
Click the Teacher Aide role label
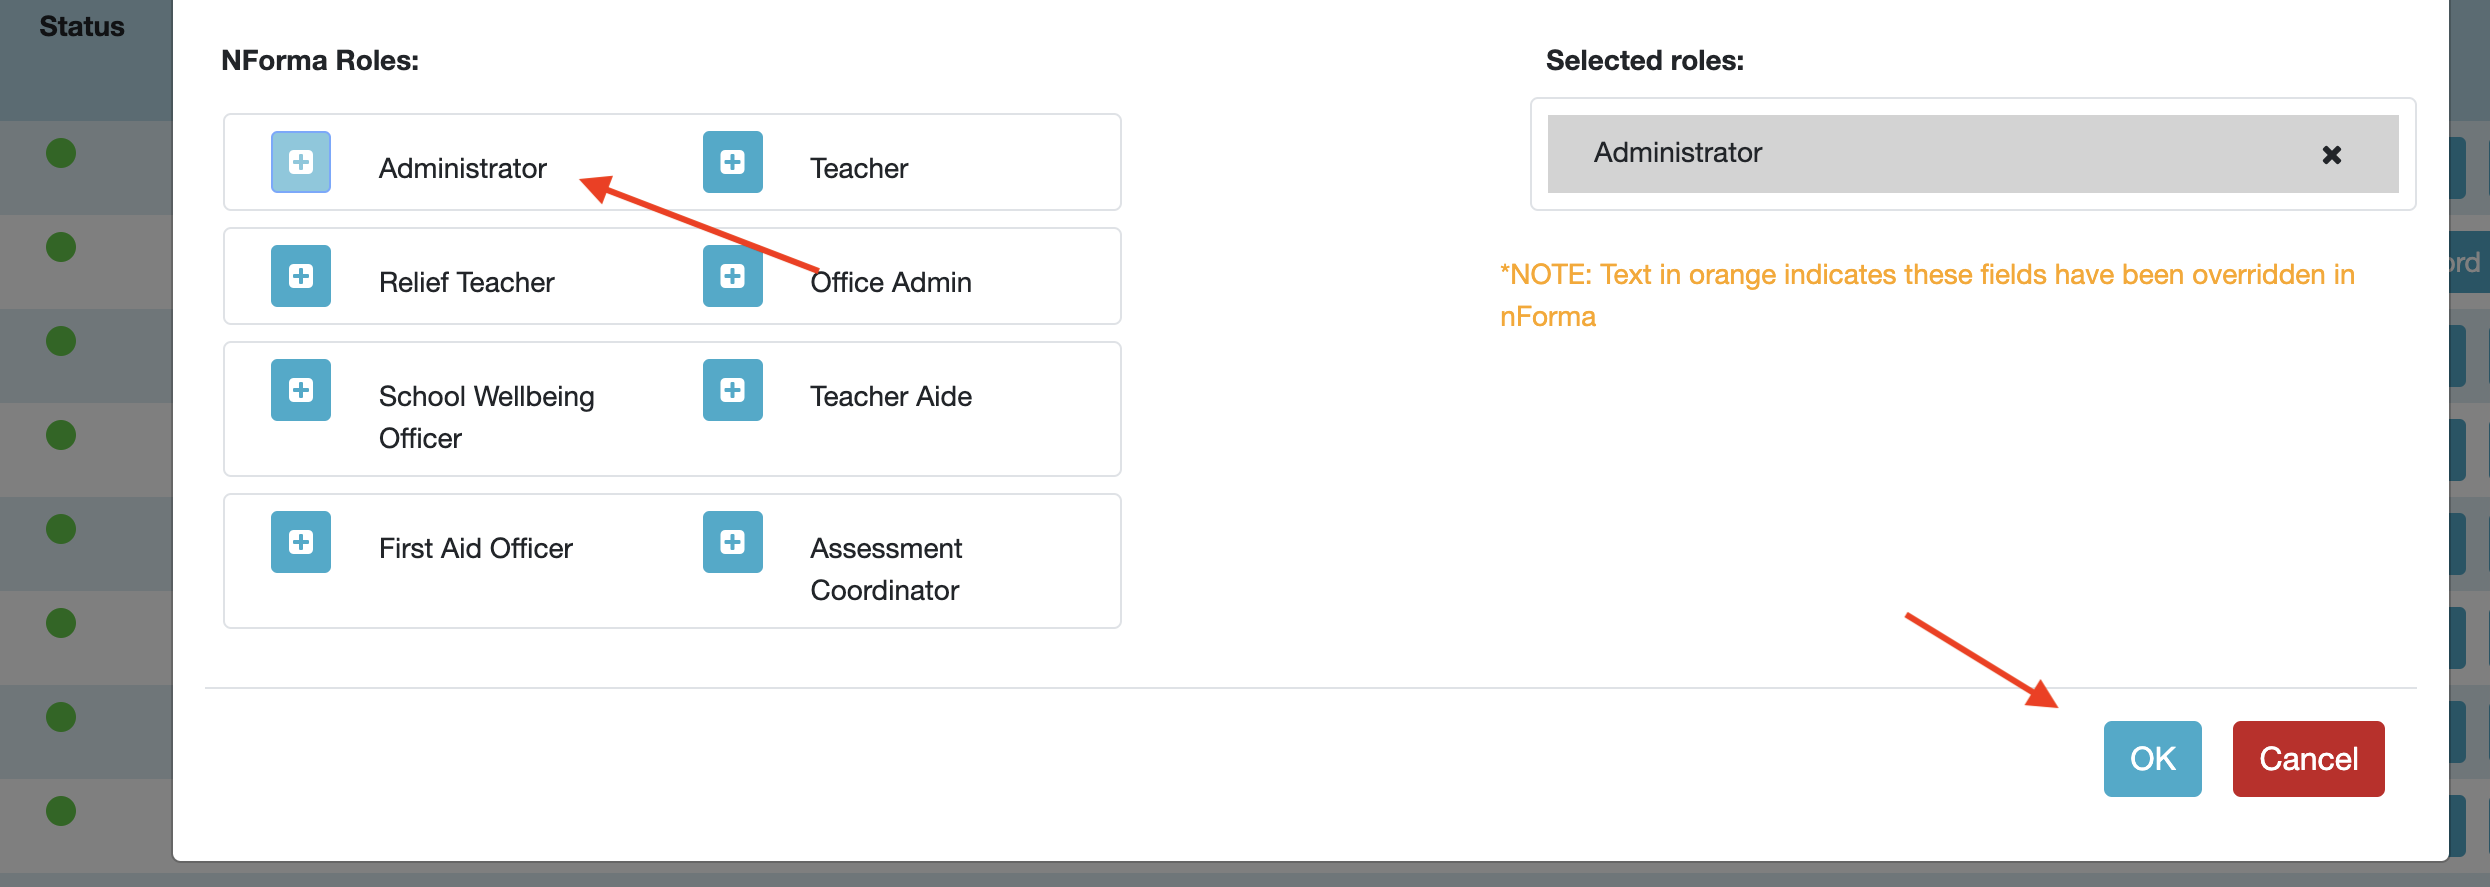click(891, 396)
